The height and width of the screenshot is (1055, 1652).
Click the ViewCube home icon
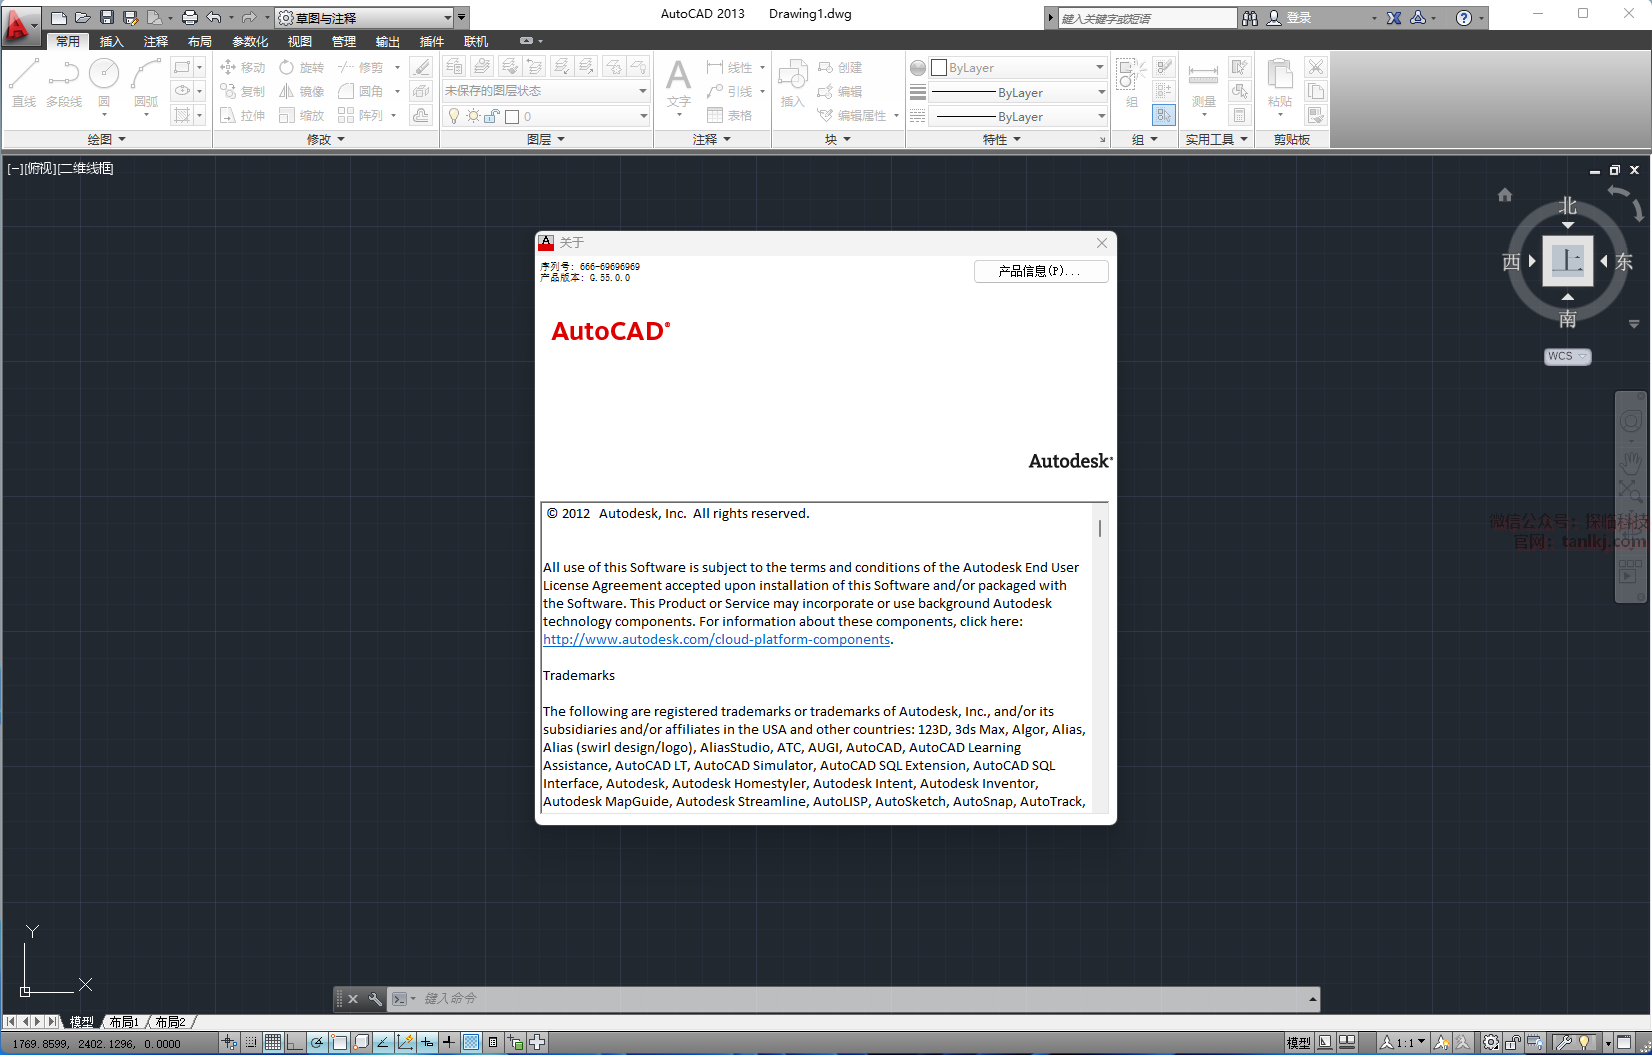(x=1504, y=195)
